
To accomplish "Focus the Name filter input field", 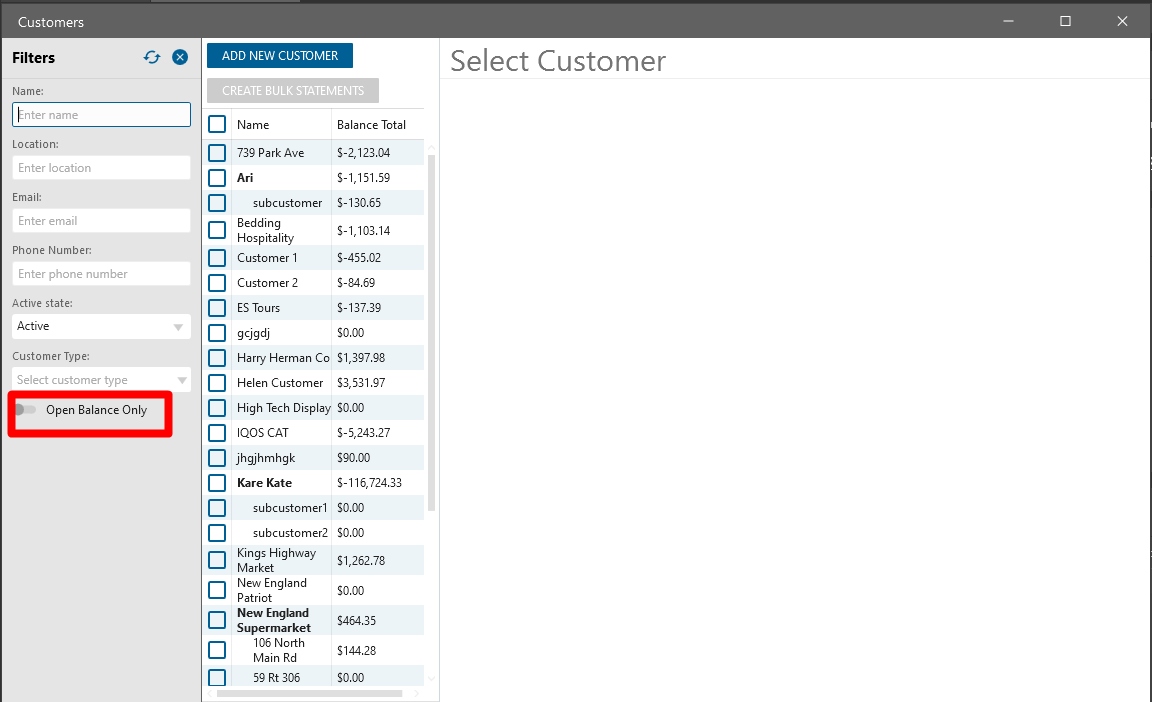I will (x=101, y=115).
